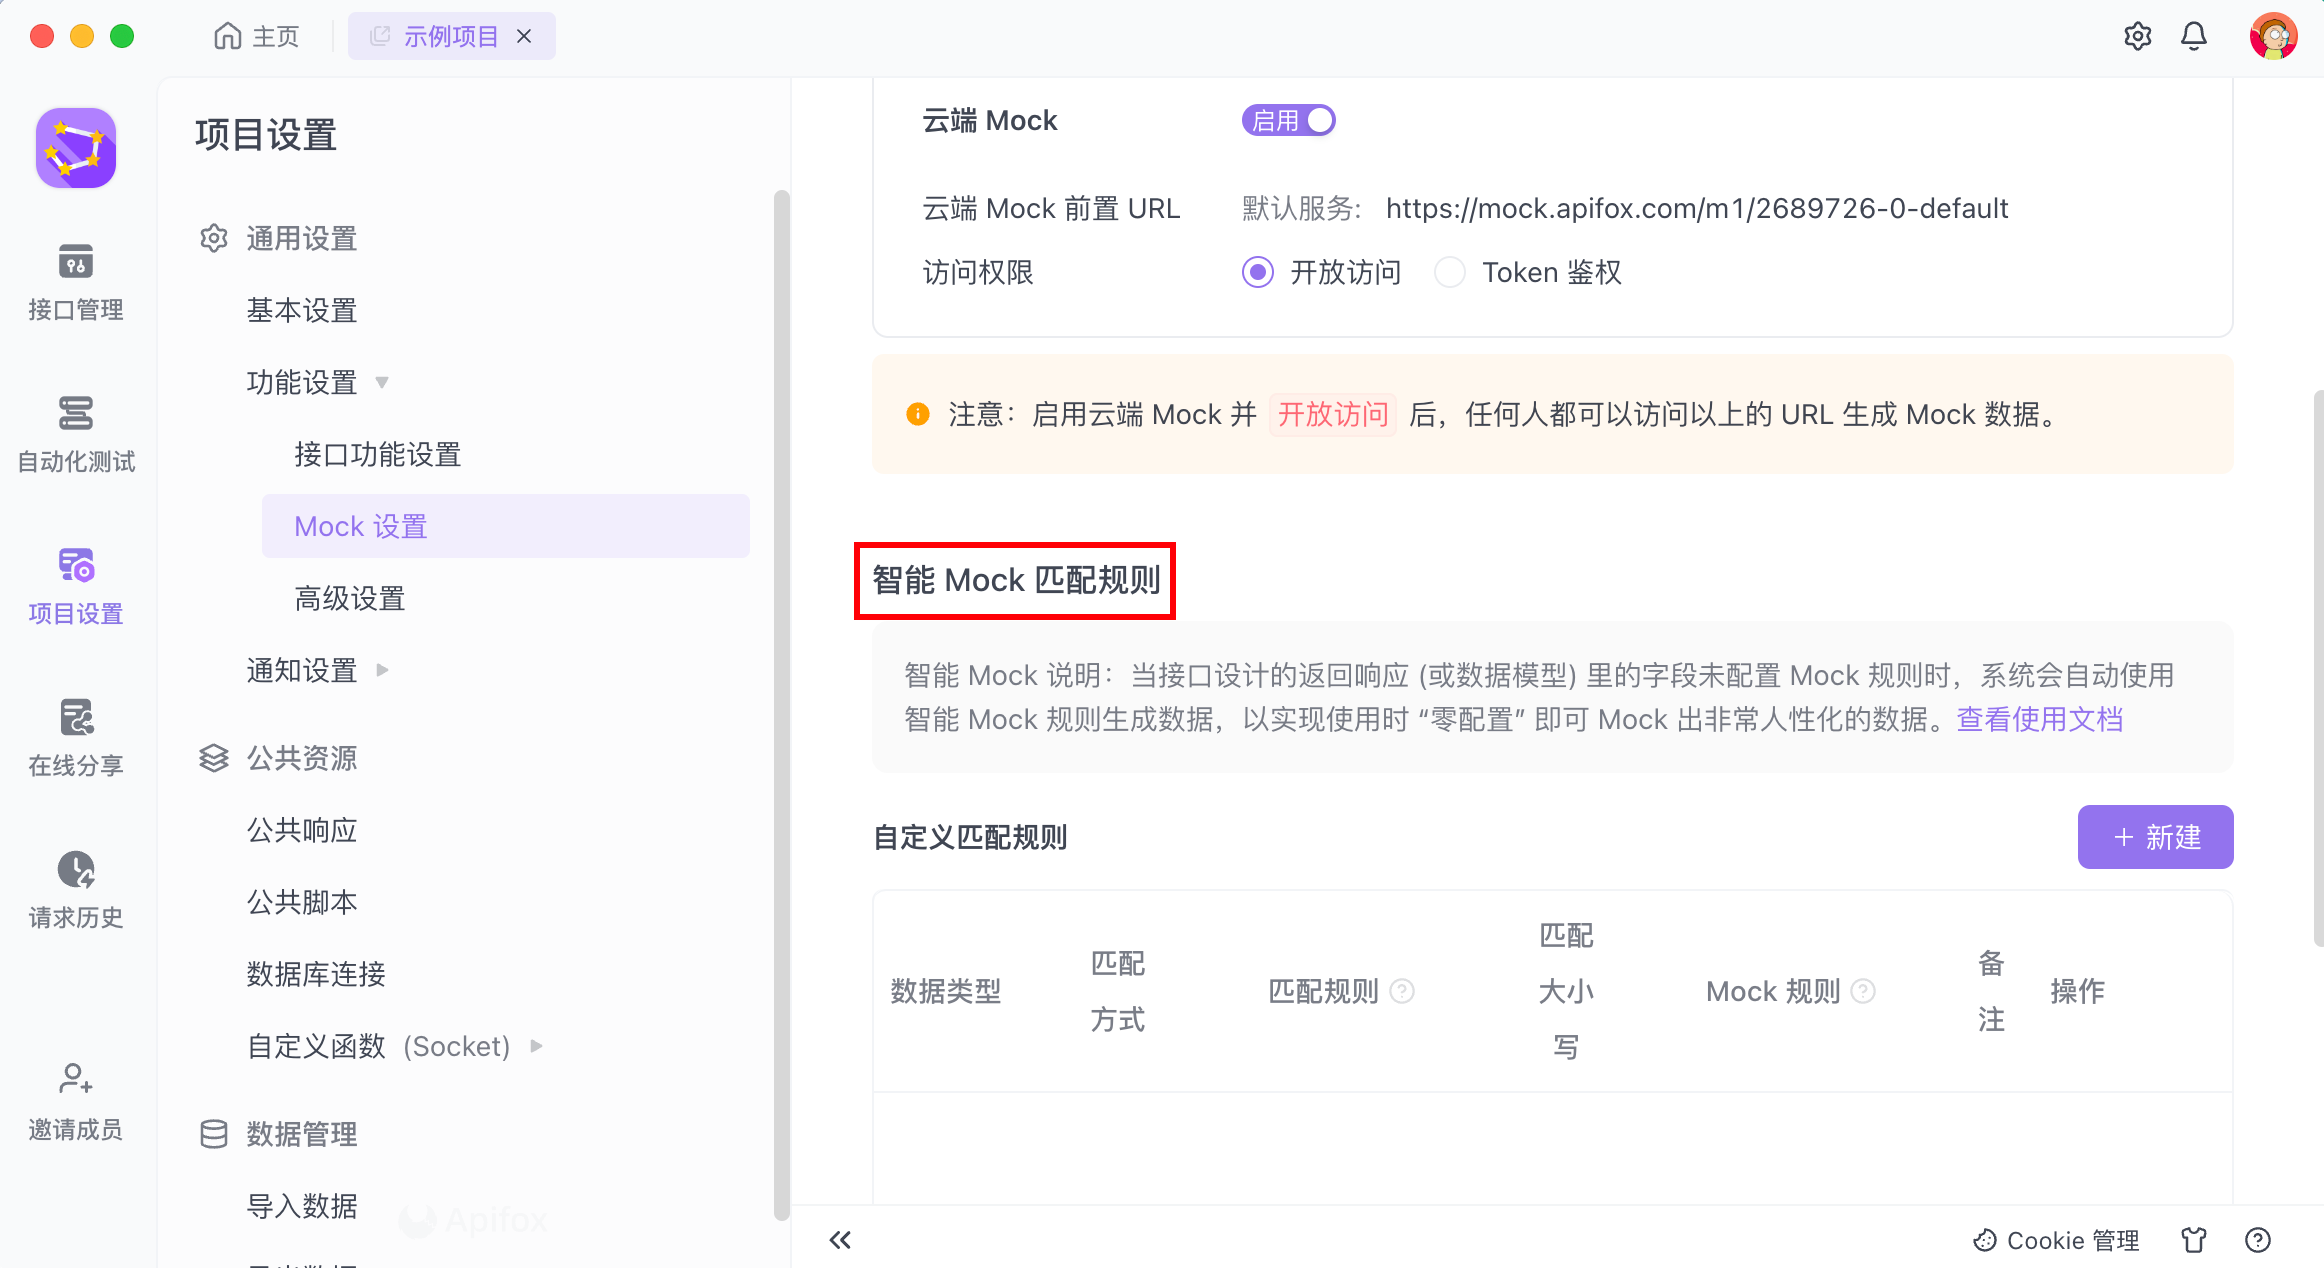2324x1268 pixels.
Task: Expand the 通知设置 submenu arrow
Action: pos(382,670)
